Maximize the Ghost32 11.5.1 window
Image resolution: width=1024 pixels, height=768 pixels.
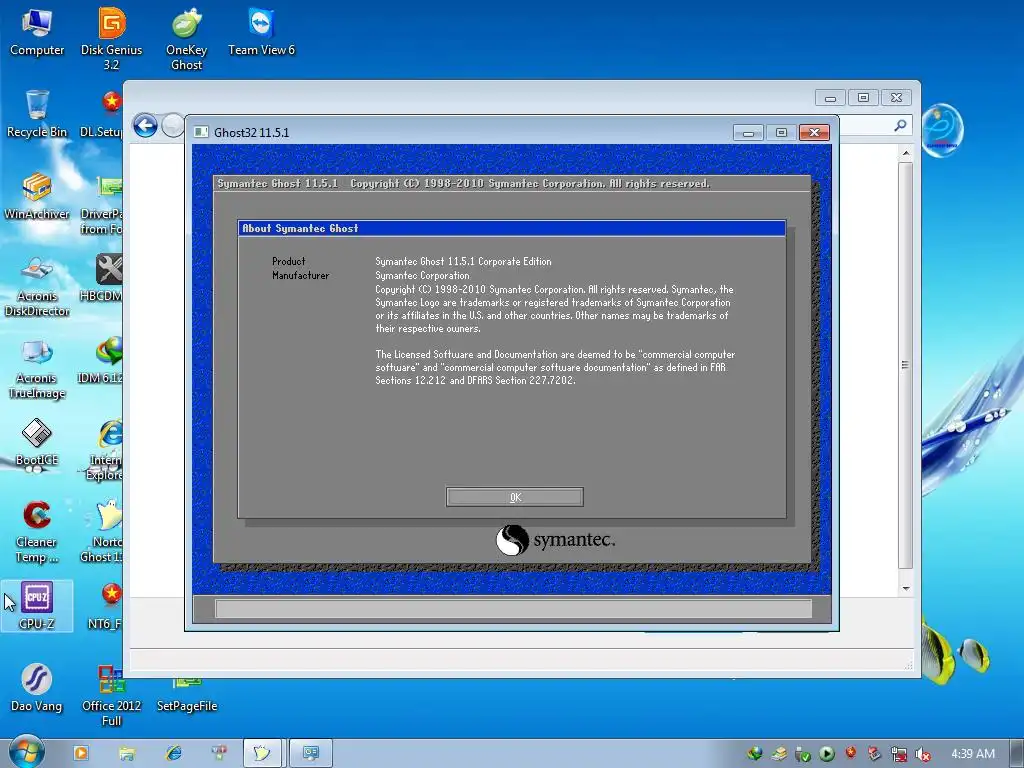(781, 133)
